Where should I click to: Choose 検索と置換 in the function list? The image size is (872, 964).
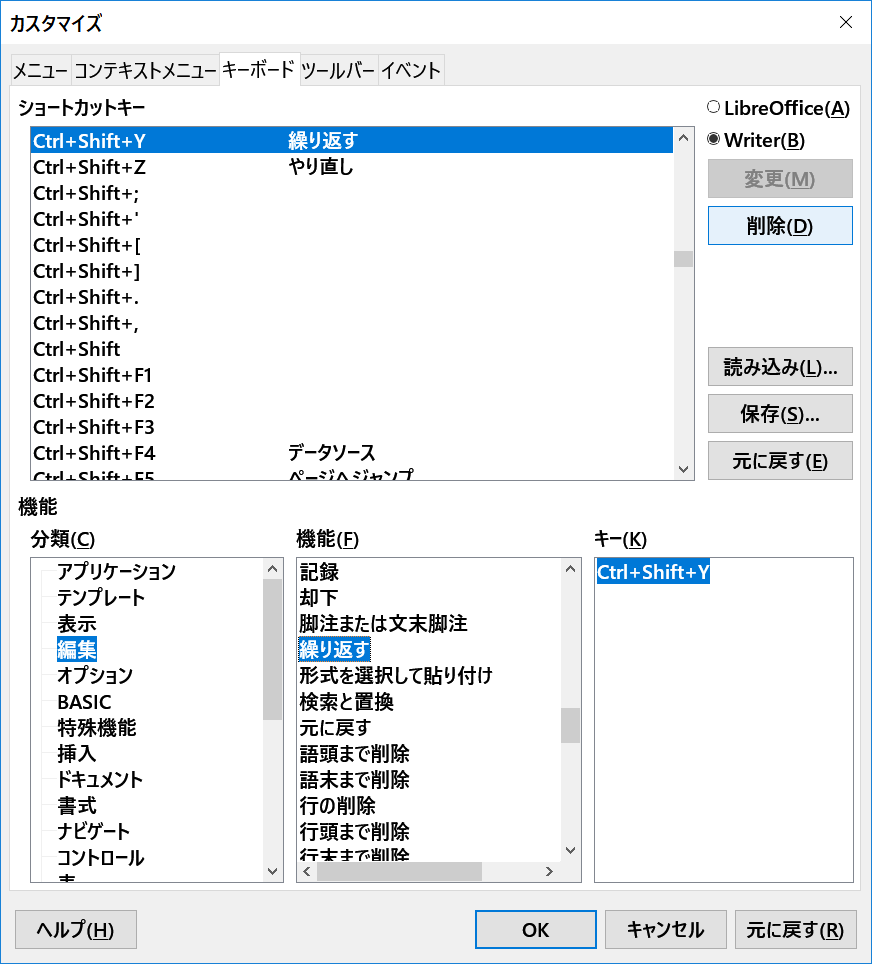[x=346, y=702]
